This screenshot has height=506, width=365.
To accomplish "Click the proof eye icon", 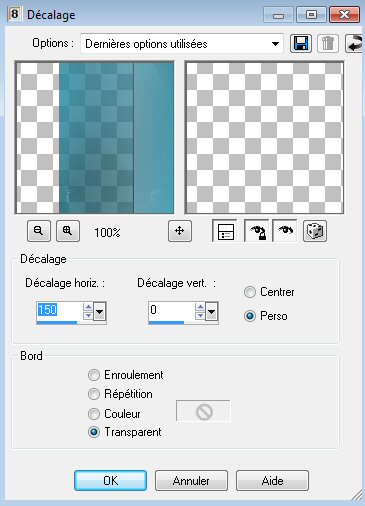I will 285,231.
